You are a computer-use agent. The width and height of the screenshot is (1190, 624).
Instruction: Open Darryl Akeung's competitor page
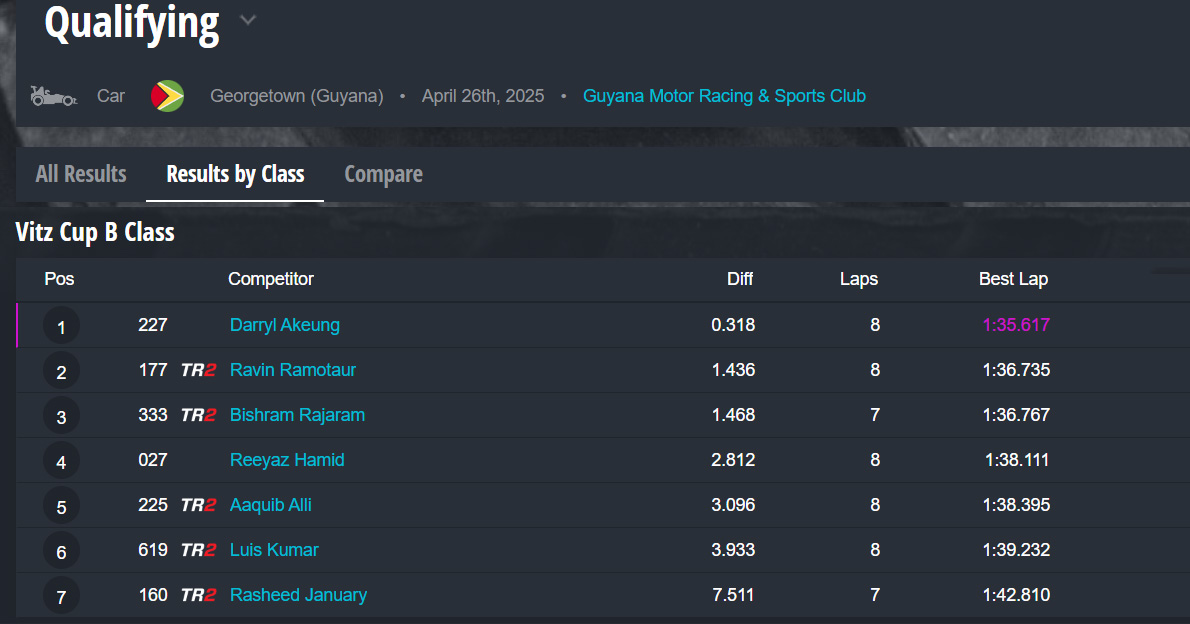pyautogui.click(x=285, y=325)
